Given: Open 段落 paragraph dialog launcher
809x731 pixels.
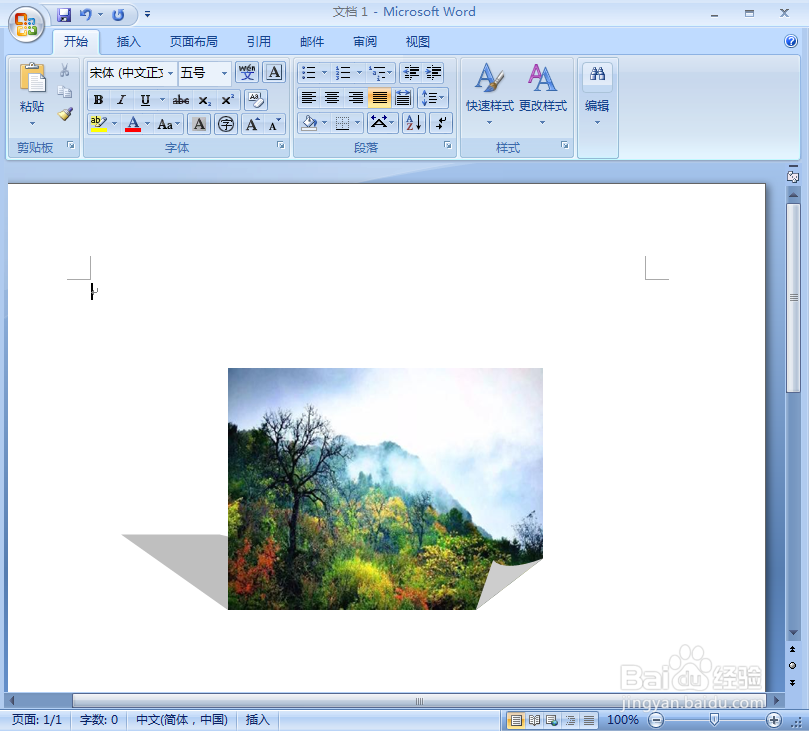Looking at the screenshot, I should 448,145.
